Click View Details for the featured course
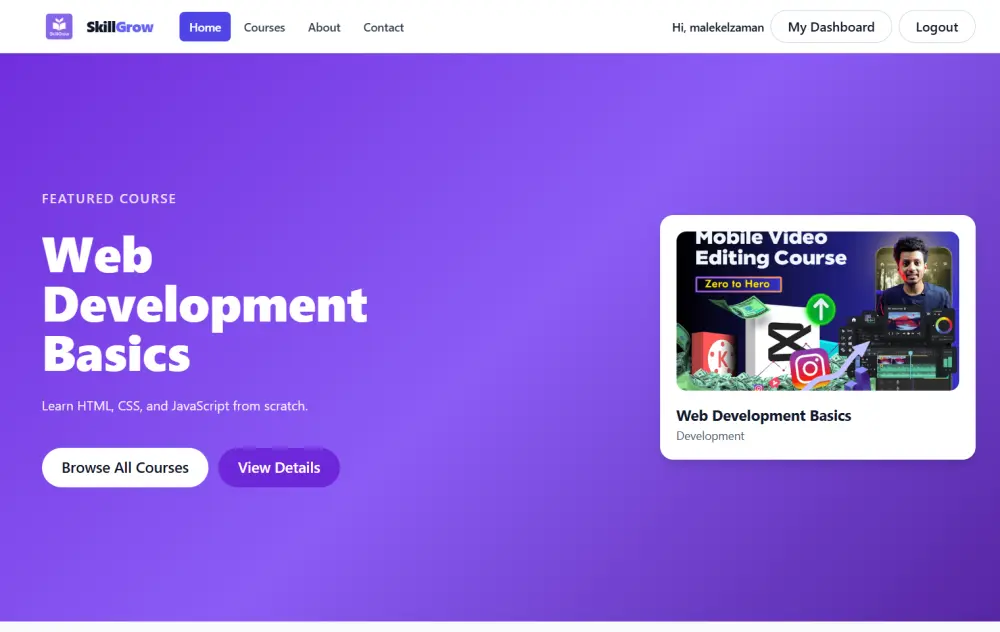This screenshot has height=632, width=1000. (278, 467)
